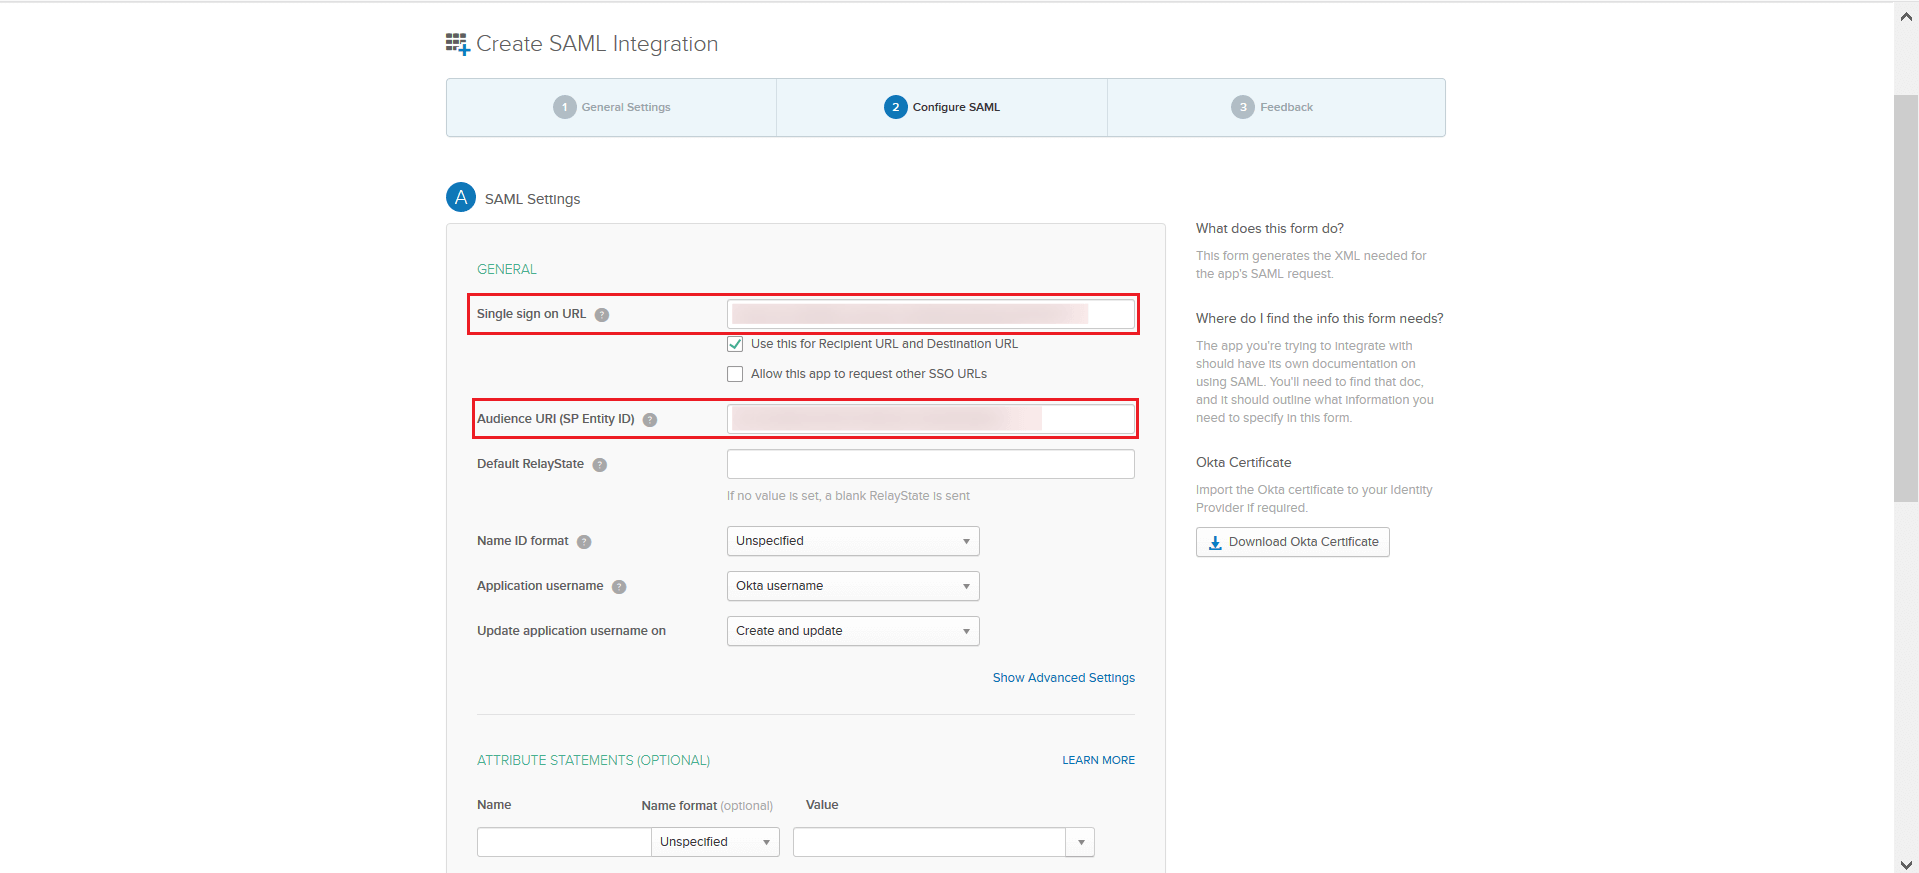Click help icon next to Default RelayState
The width and height of the screenshot is (1919, 873).
point(600,465)
